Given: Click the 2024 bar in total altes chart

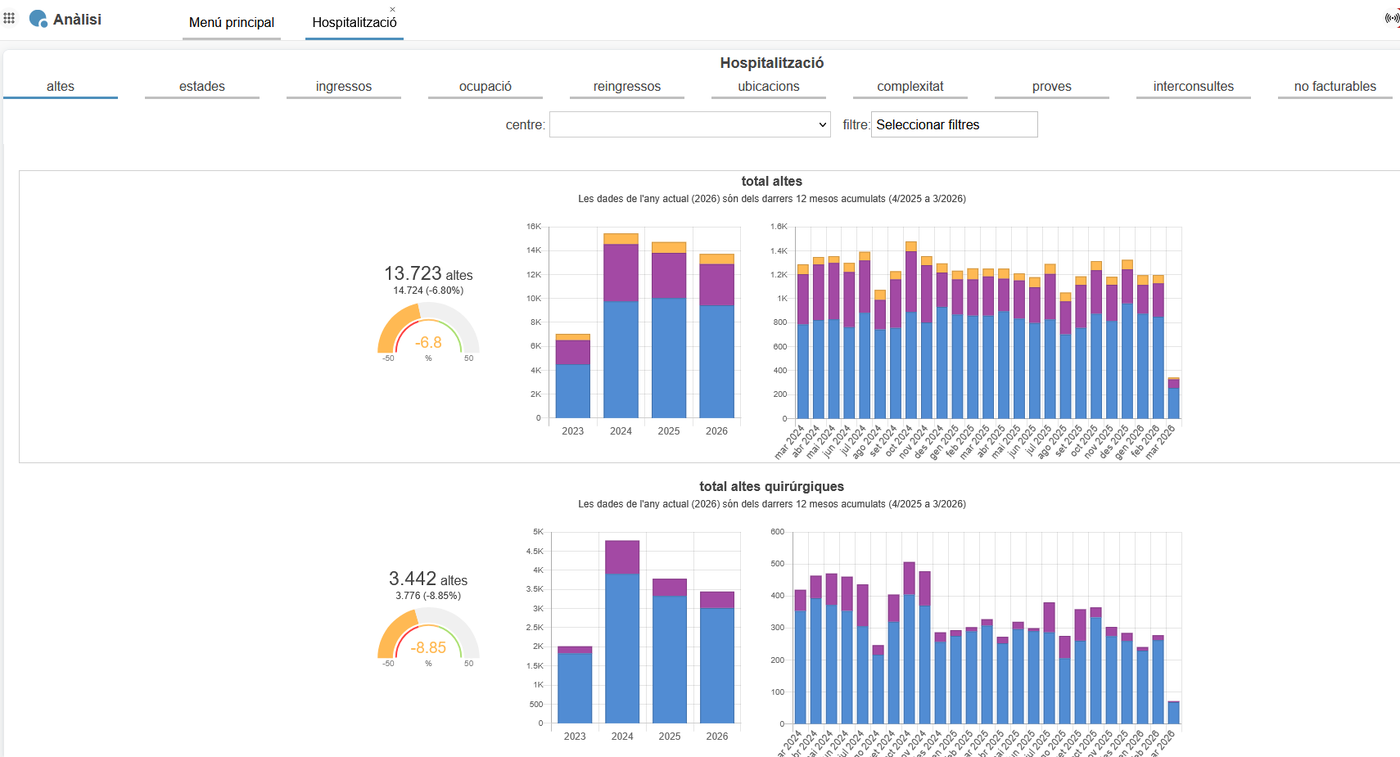Looking at the screenshot, I should click(x=621, y=326).
